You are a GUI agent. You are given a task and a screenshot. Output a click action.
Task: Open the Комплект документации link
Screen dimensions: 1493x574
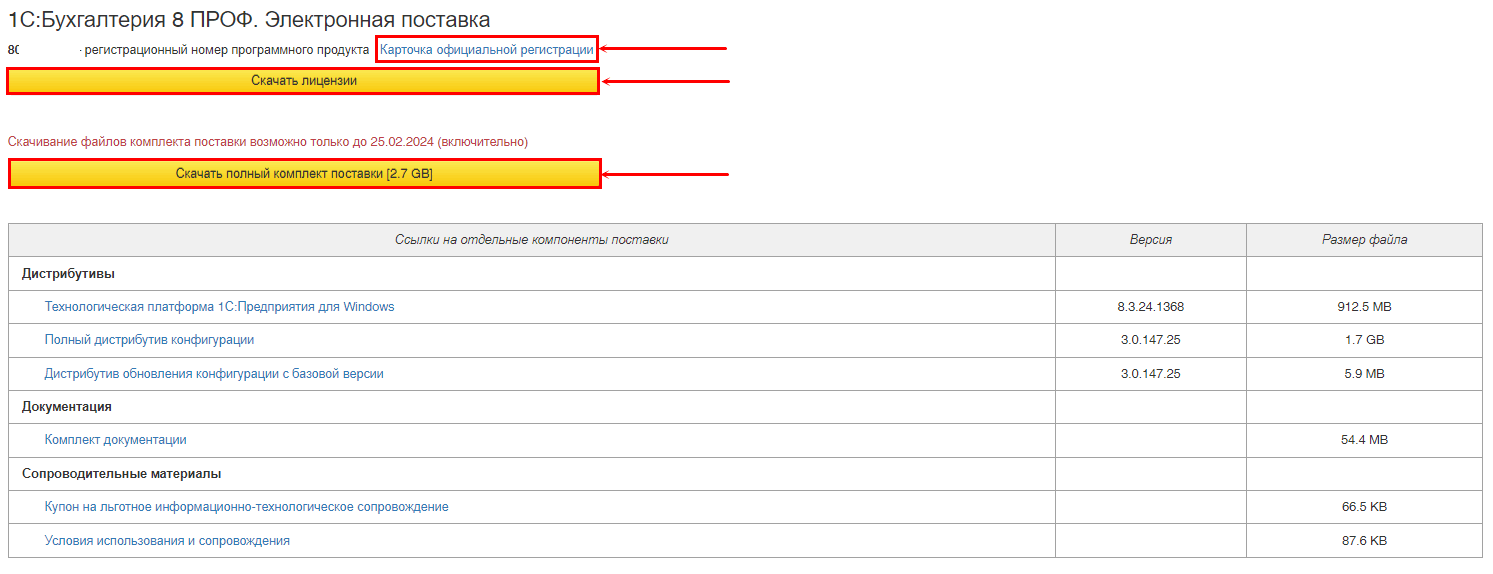tap(115, 440)
